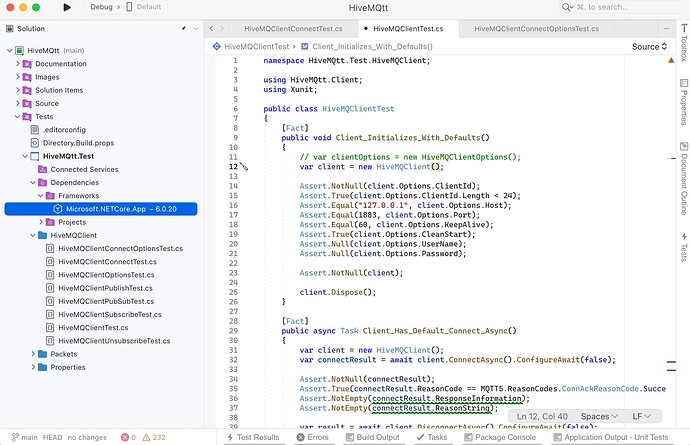Screen dimensions: 690x445
Task: Select Microsoft.NETCore.App framework item
Action: [x=101, y=209]
